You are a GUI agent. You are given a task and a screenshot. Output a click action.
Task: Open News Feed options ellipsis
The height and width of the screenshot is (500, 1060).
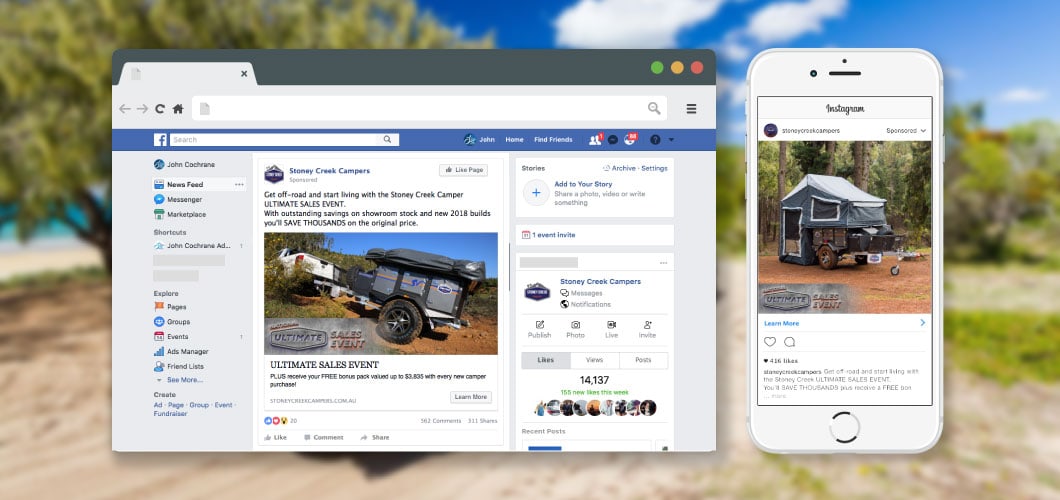pyautogui.click(x=239, y=184)
